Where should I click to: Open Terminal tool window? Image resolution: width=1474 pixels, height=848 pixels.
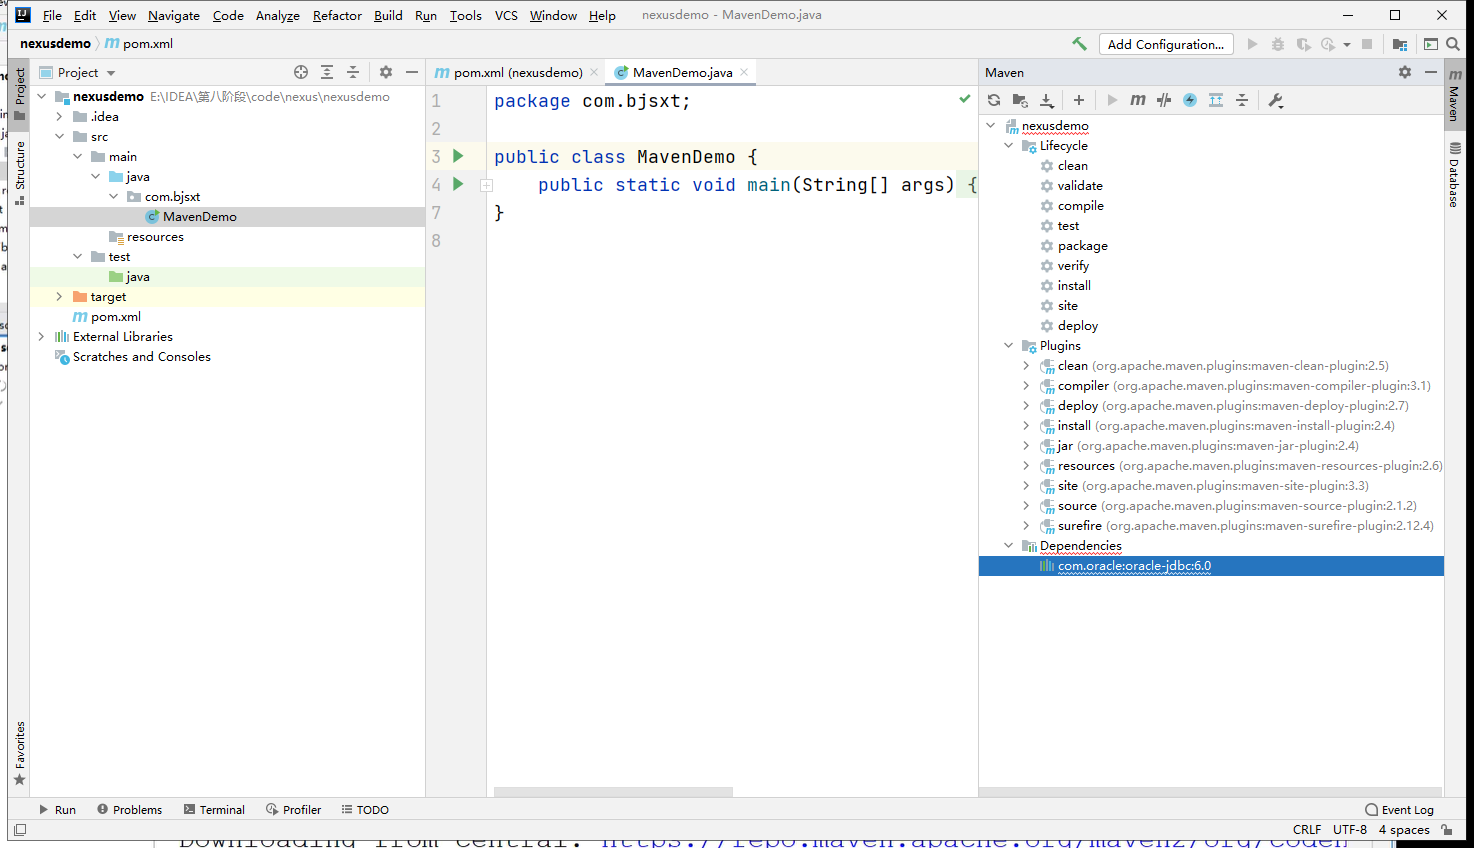214,810
